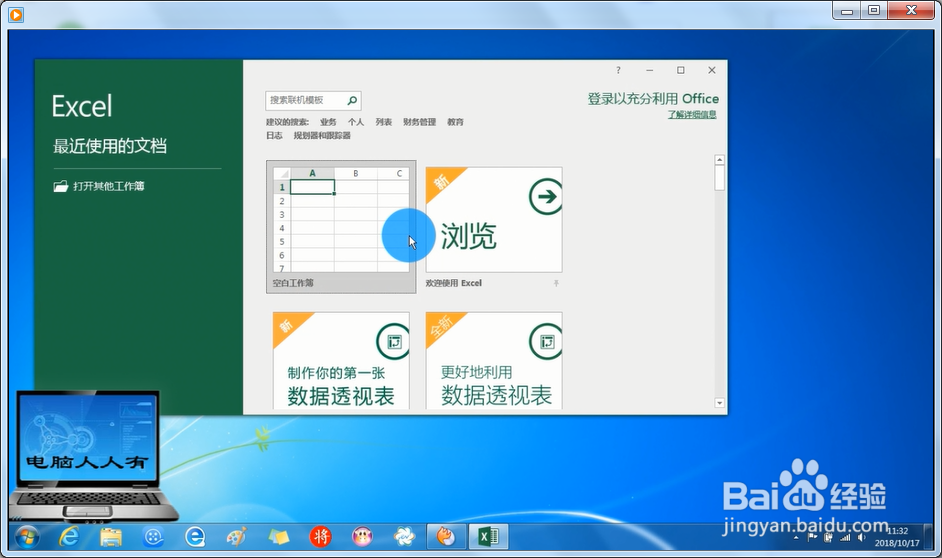This screenshot has height=558, width=942.
Task: Select suggested search 财务管理
Action: (x=419, y=122)
